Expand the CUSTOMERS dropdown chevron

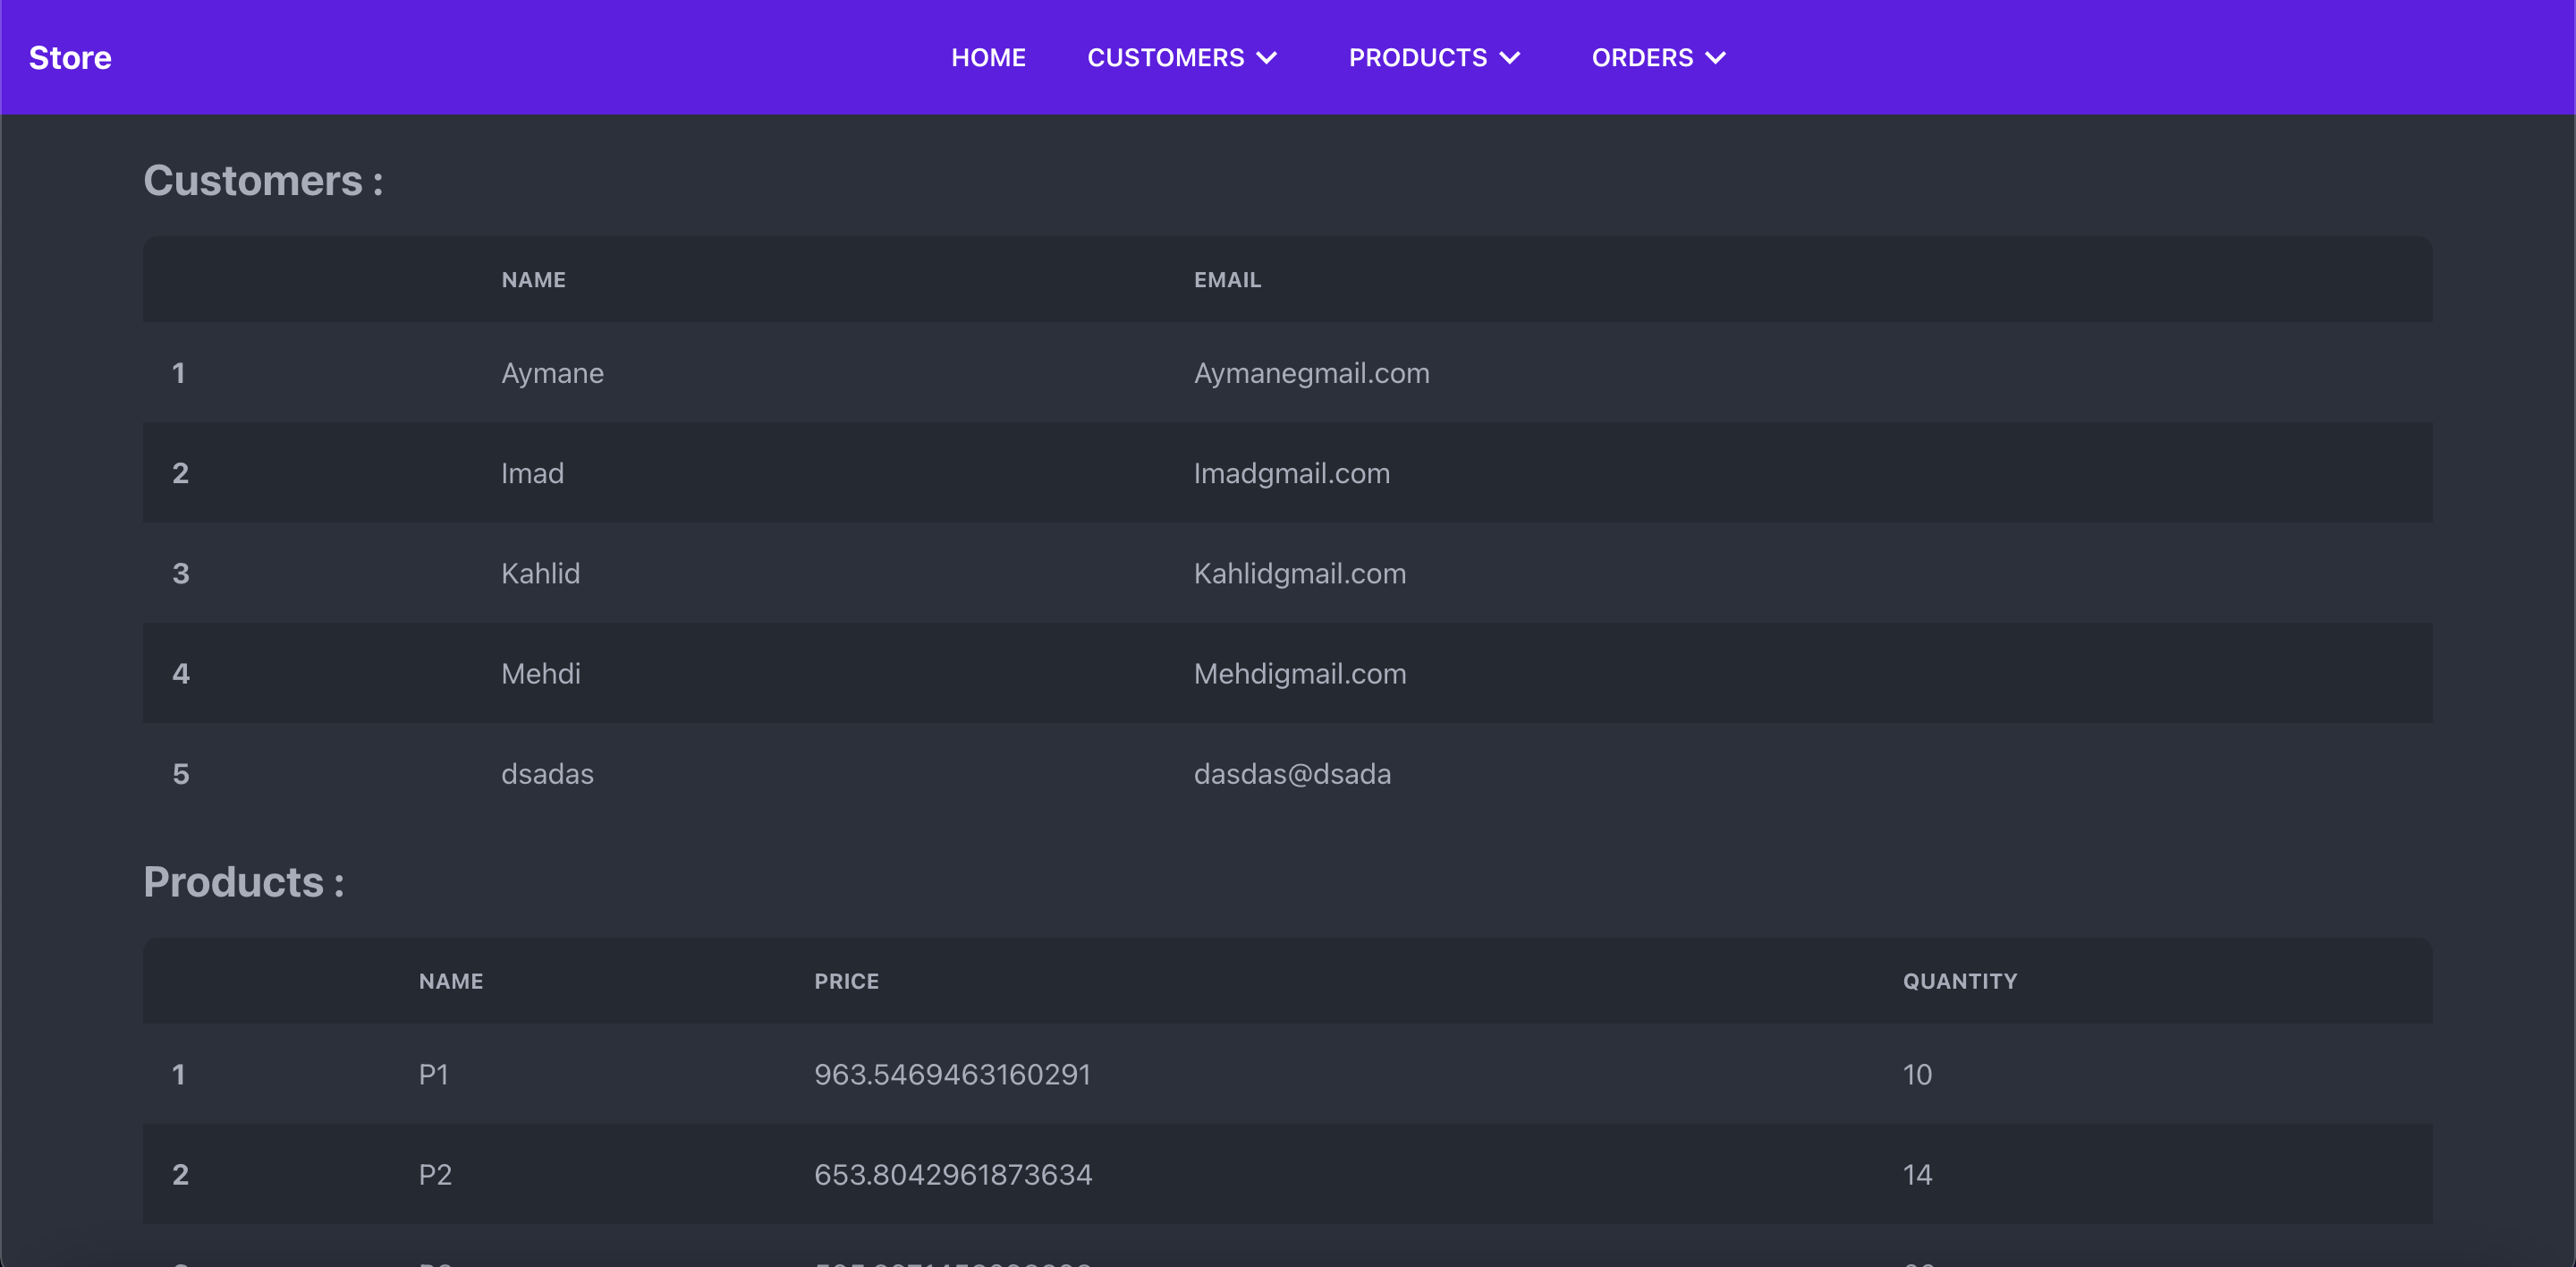(x=1267, y=57)
